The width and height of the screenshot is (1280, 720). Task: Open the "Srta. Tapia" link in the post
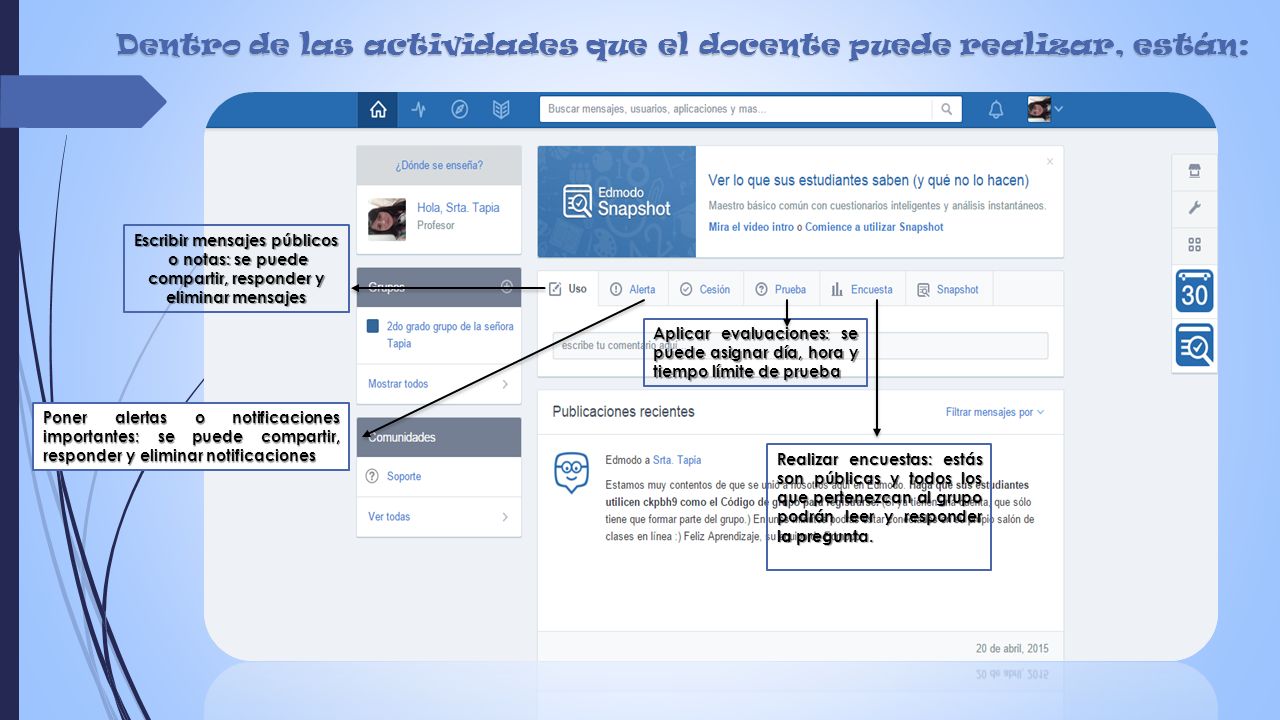click(x=677, y=460)
